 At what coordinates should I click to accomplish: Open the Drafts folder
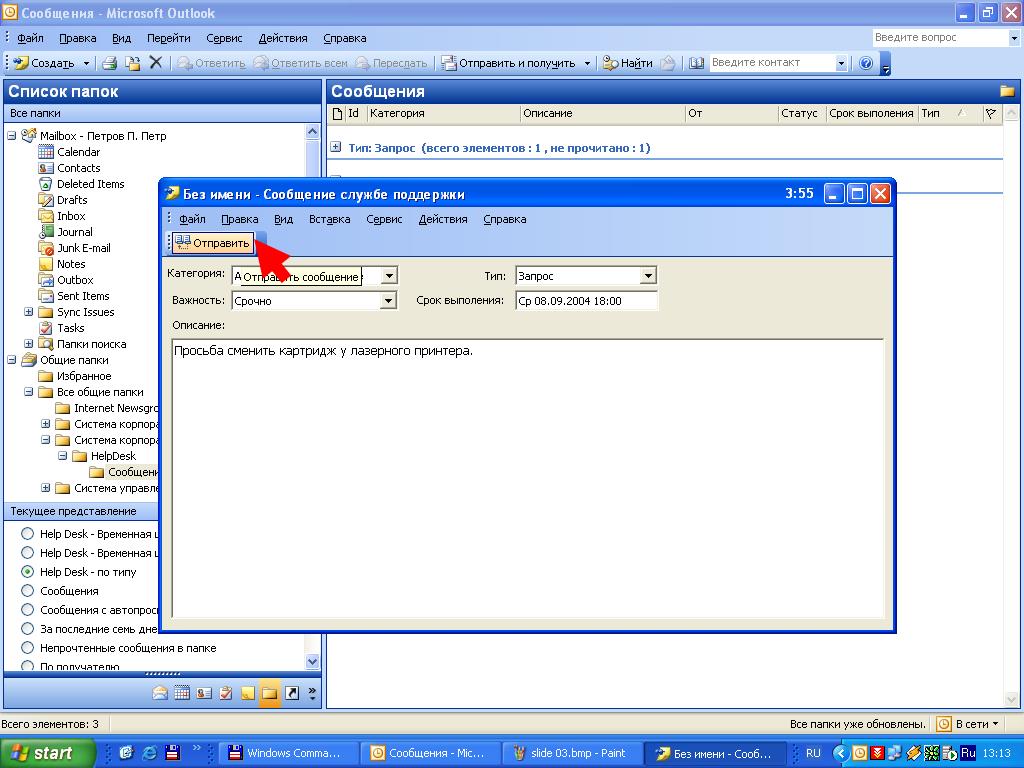(x=72, y=200)
